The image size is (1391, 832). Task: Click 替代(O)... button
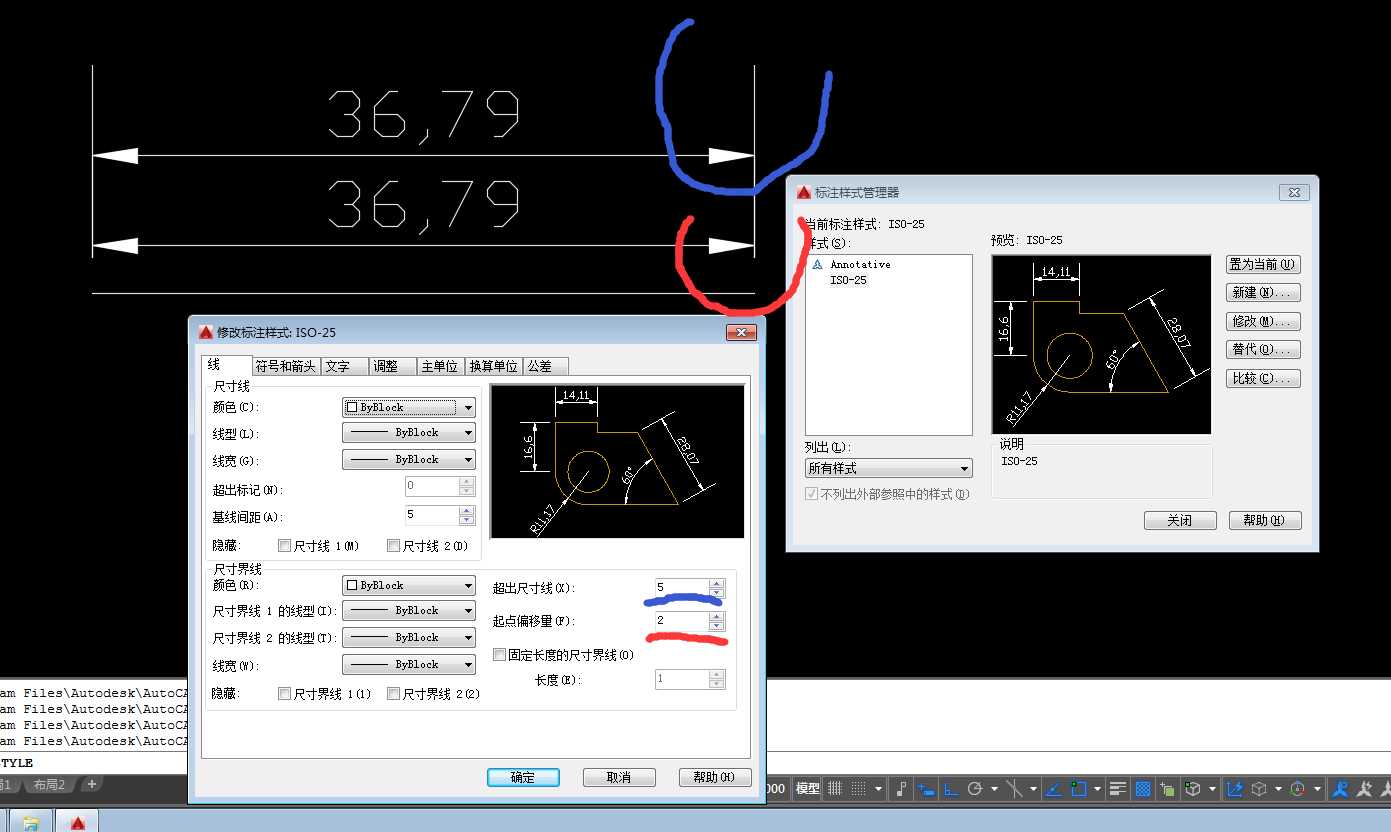(1263, 350)
